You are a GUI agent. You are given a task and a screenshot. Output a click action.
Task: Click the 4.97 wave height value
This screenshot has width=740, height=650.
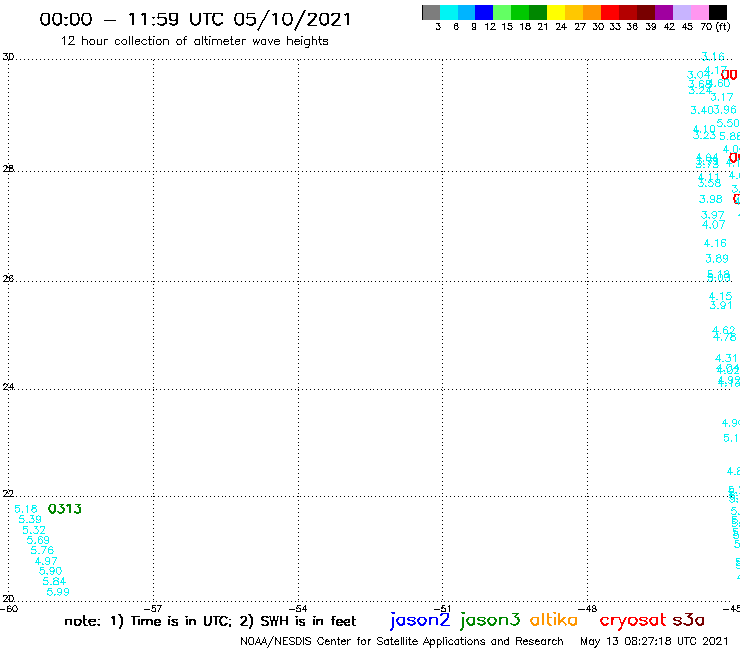[46, 561]
